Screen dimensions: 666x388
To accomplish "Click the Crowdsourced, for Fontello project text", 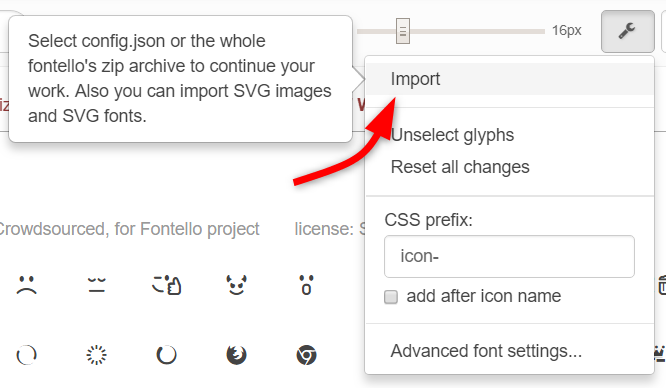I will 129,229.
